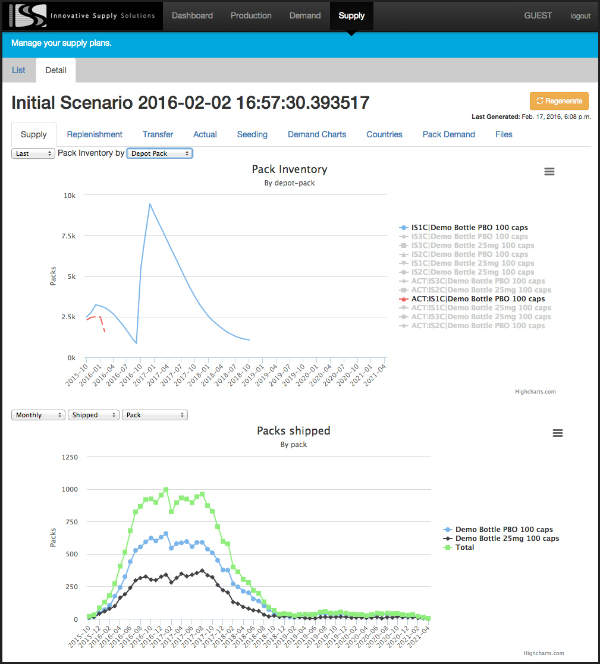The width and height of the screenshot is (600, 664).
Task: Switch to the Demand Charts tab
Action: (x=317, y=134)
